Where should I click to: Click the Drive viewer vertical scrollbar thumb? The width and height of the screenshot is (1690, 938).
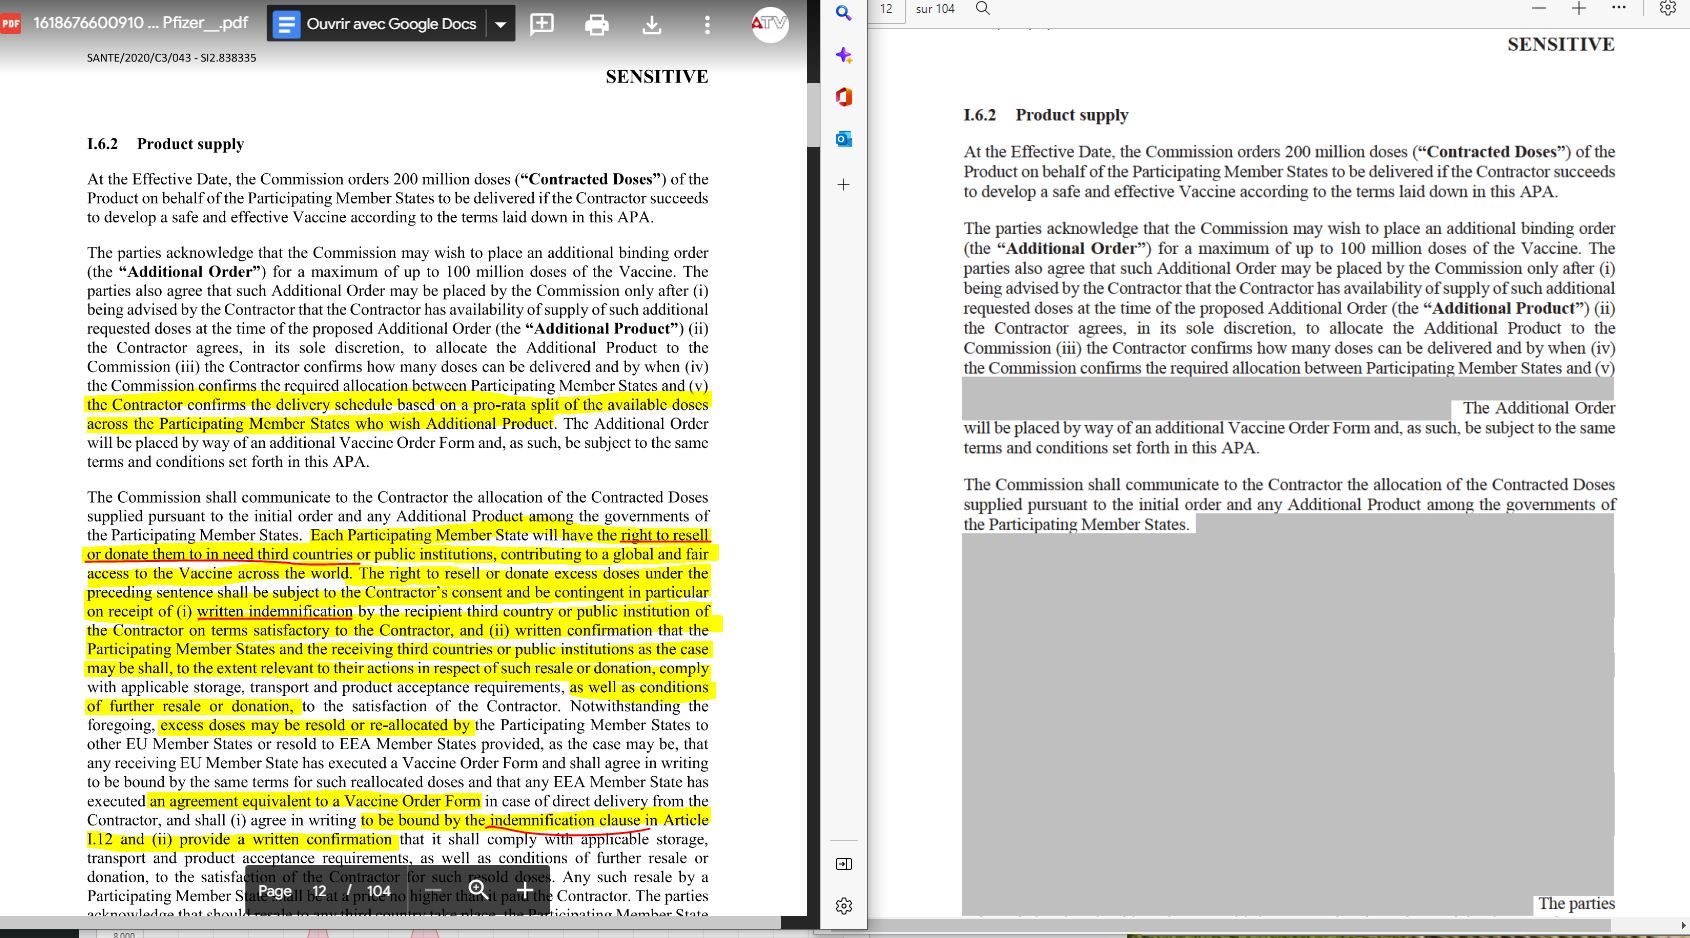coord(813,116)
